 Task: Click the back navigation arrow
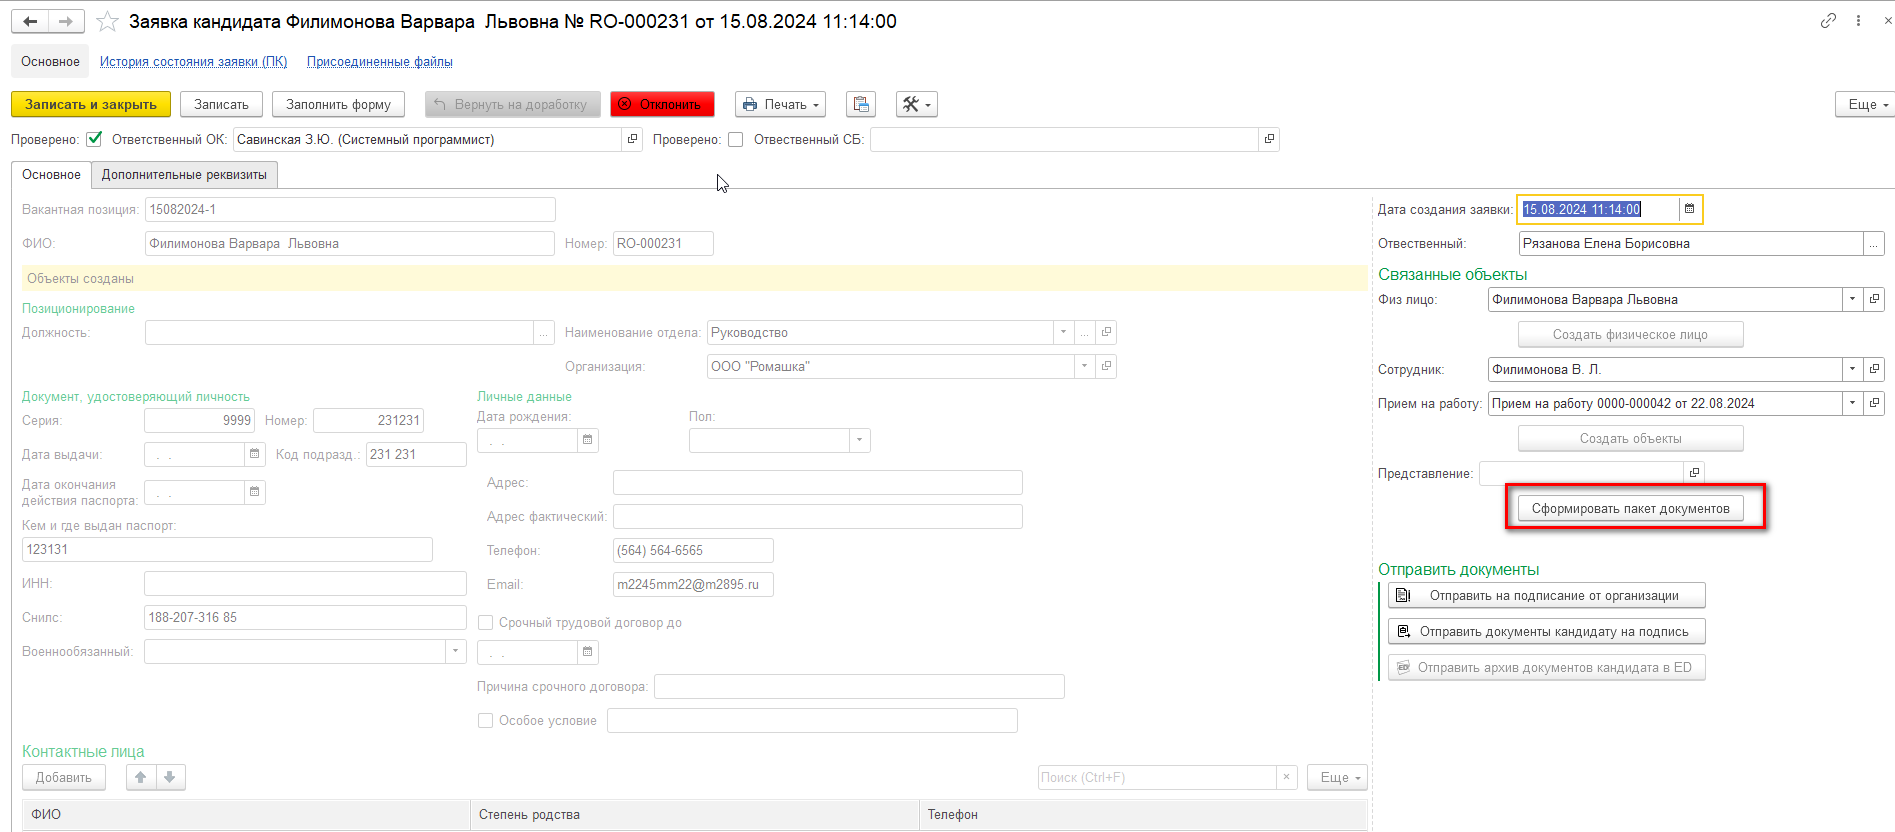(x=31, y=21)
